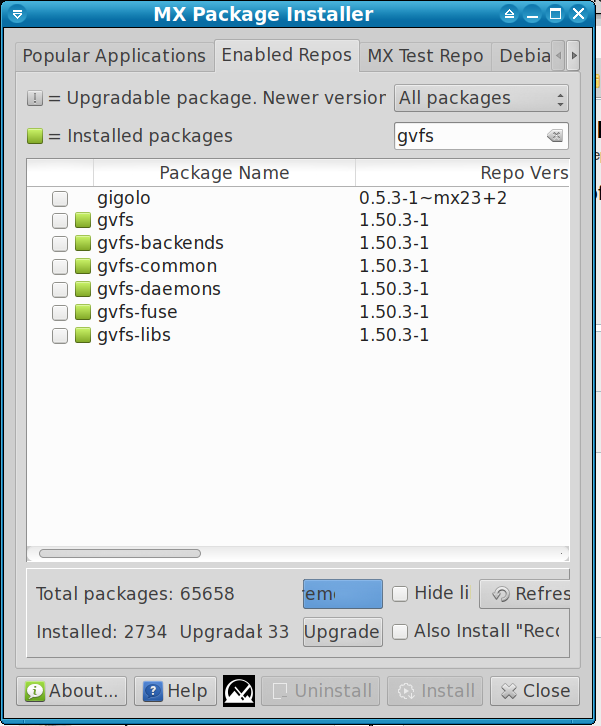Switch to the Debian tab

tap(522, 56)
